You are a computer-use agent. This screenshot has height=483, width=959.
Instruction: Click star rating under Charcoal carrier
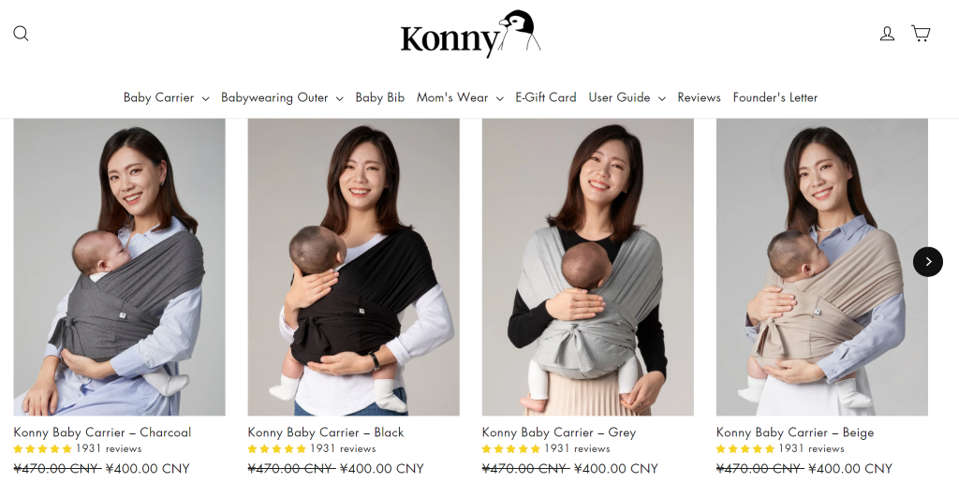43,449
